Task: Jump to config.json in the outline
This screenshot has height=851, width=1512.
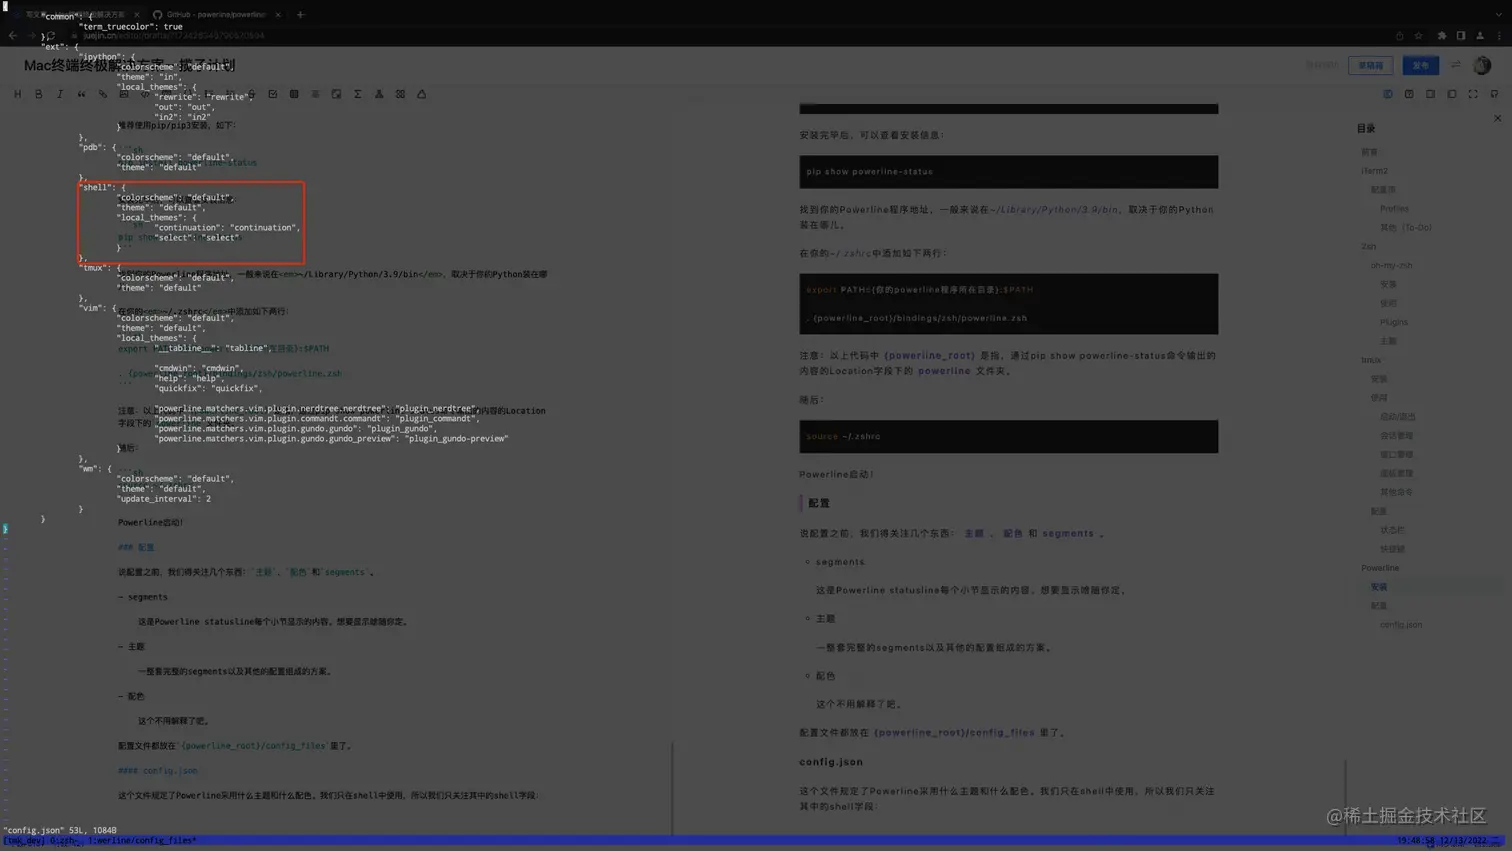Action: tap(1400, 625)
